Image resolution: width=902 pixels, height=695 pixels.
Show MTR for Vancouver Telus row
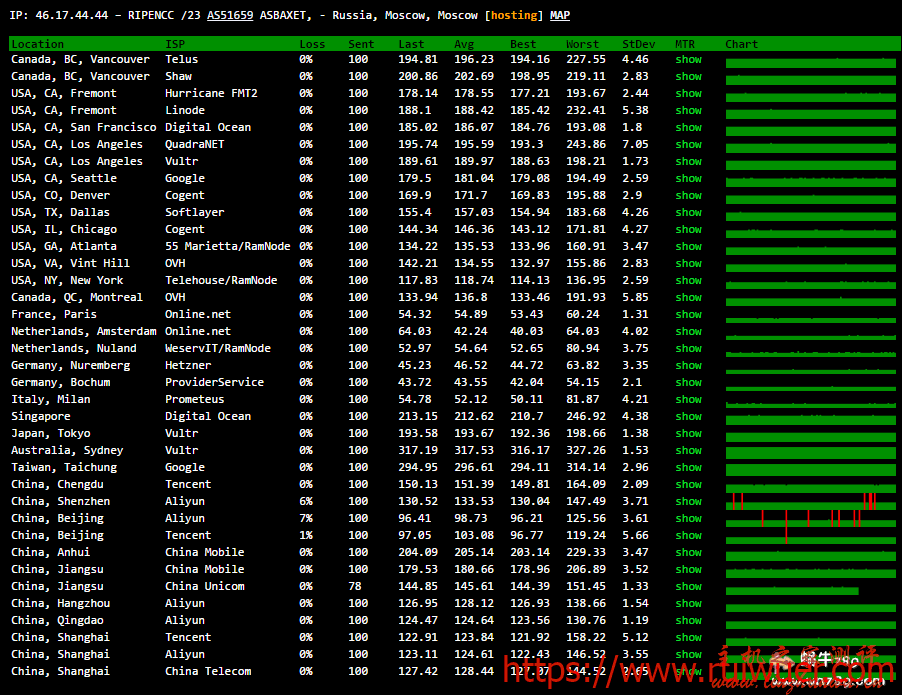(688, 60)
